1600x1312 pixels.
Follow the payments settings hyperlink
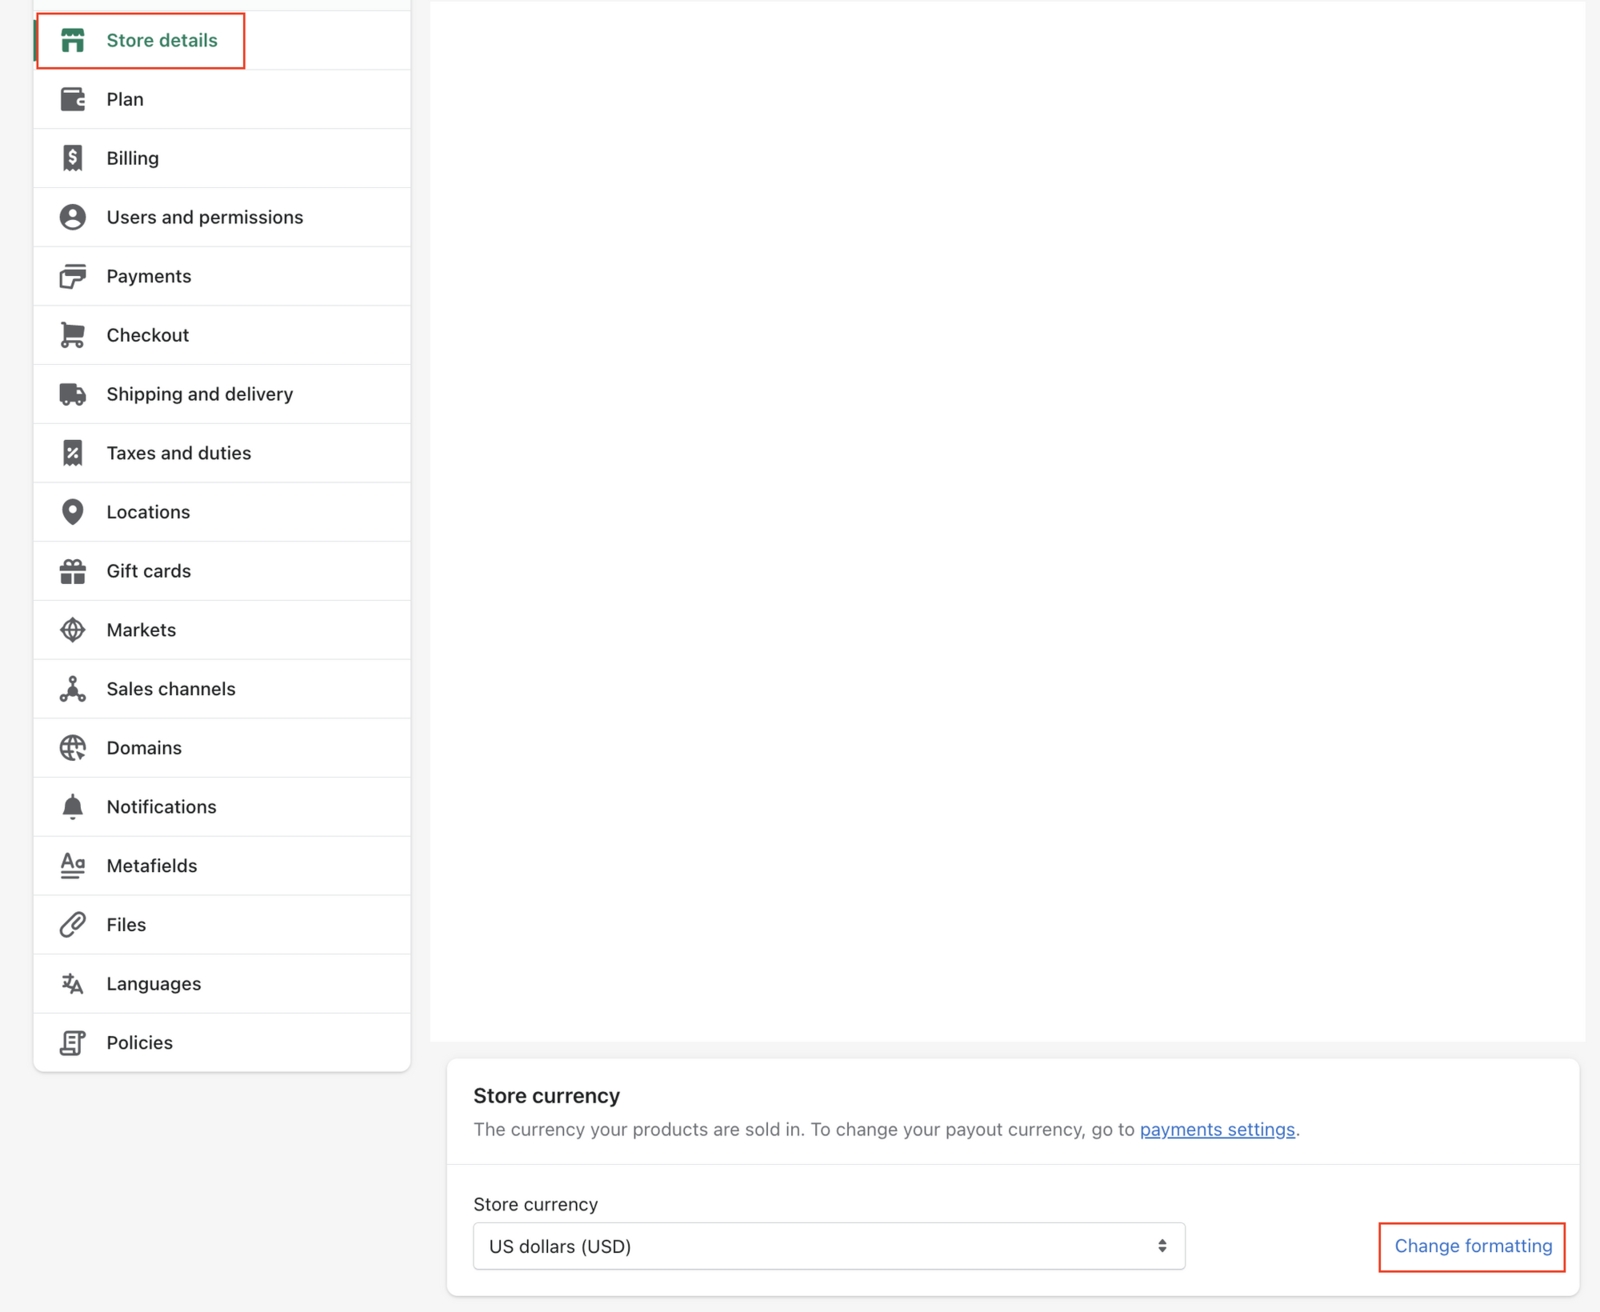(x=1217, y=1129)
